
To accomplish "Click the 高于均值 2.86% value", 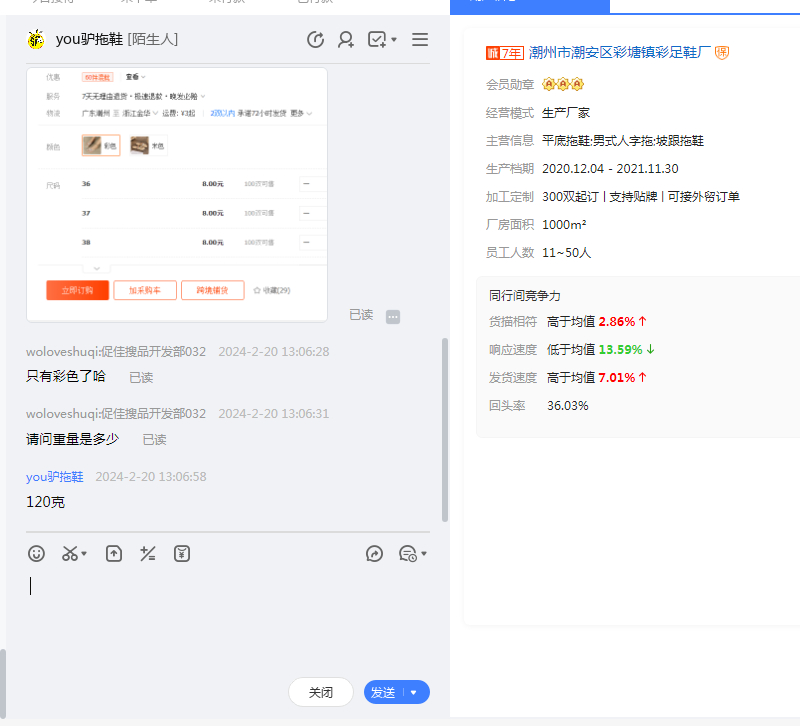I will point(597,321).
